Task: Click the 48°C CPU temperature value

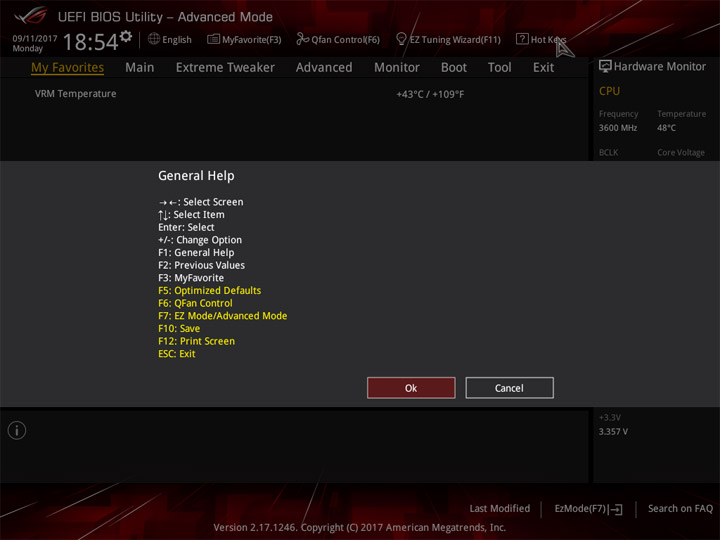Action: pyautogui.click(x=666, y=128)
